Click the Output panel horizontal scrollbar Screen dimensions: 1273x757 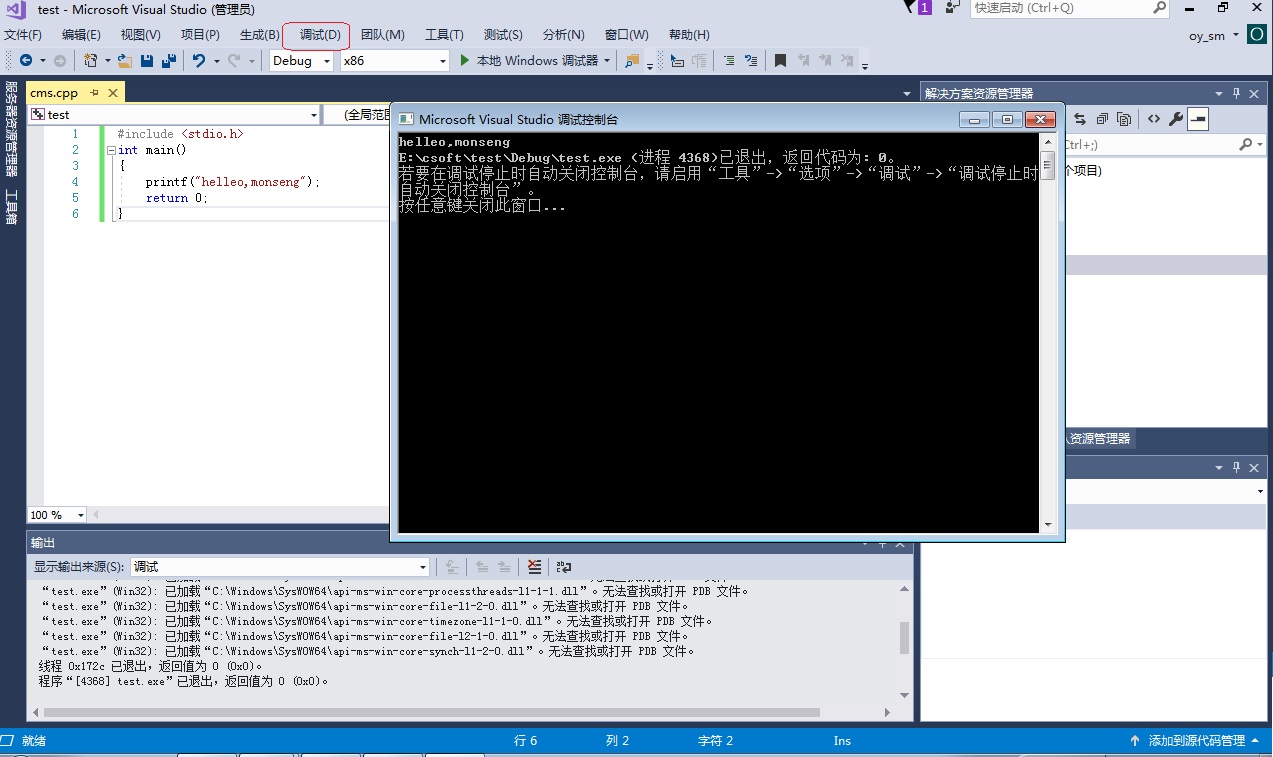tap(430, 712)
